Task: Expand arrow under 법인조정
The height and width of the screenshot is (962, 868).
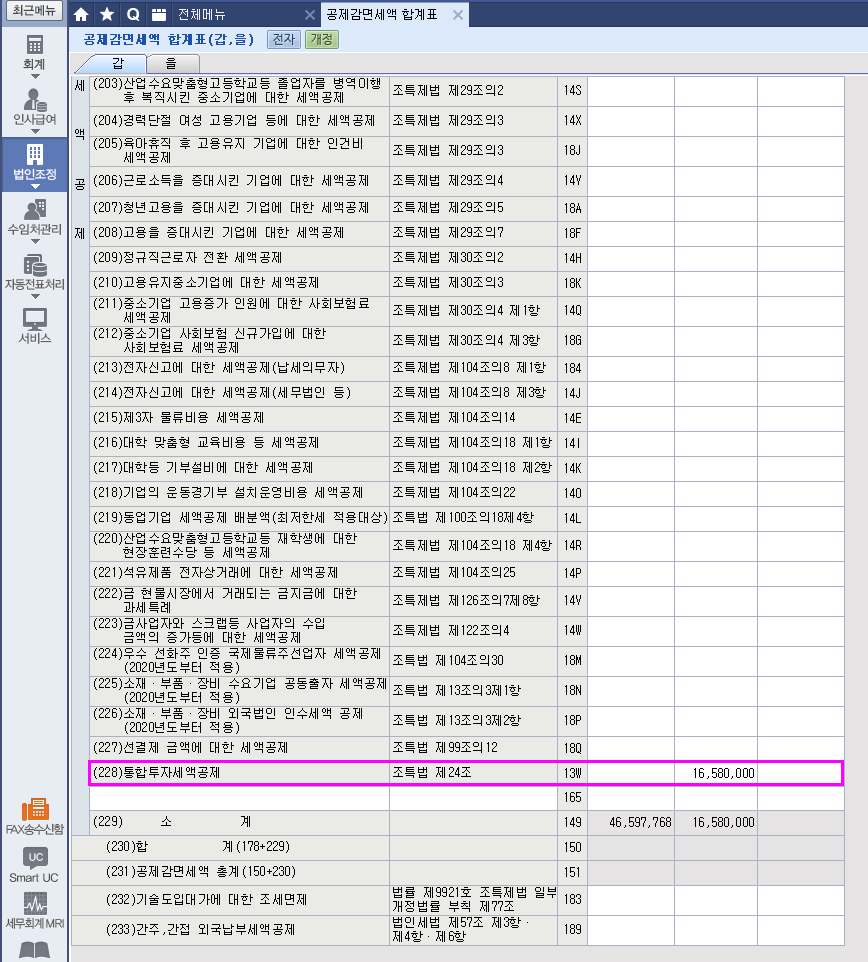Action: pyautogui.click(x=34, y=187)
